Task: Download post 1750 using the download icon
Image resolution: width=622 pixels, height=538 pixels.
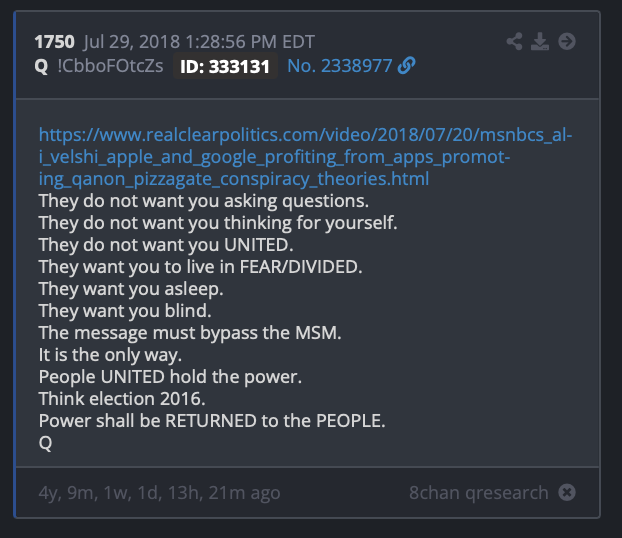Action: click(540, 41)
